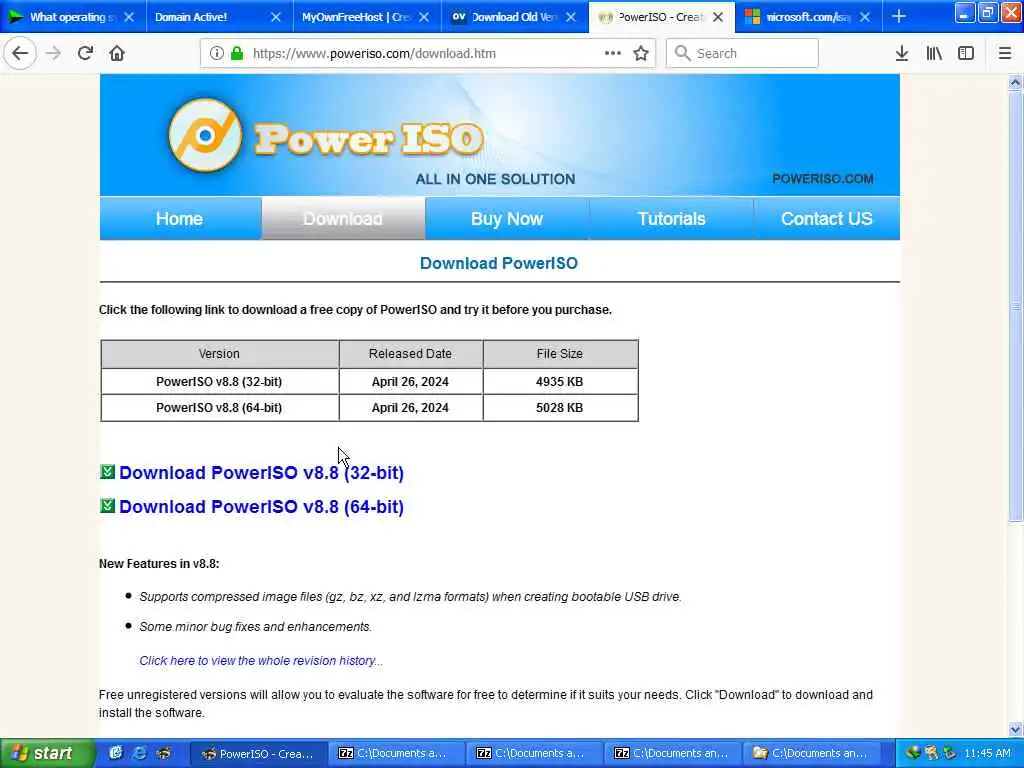Click the PowerISO disc logo
Screen dimensions: 1024x768
[x=205, y=135]
